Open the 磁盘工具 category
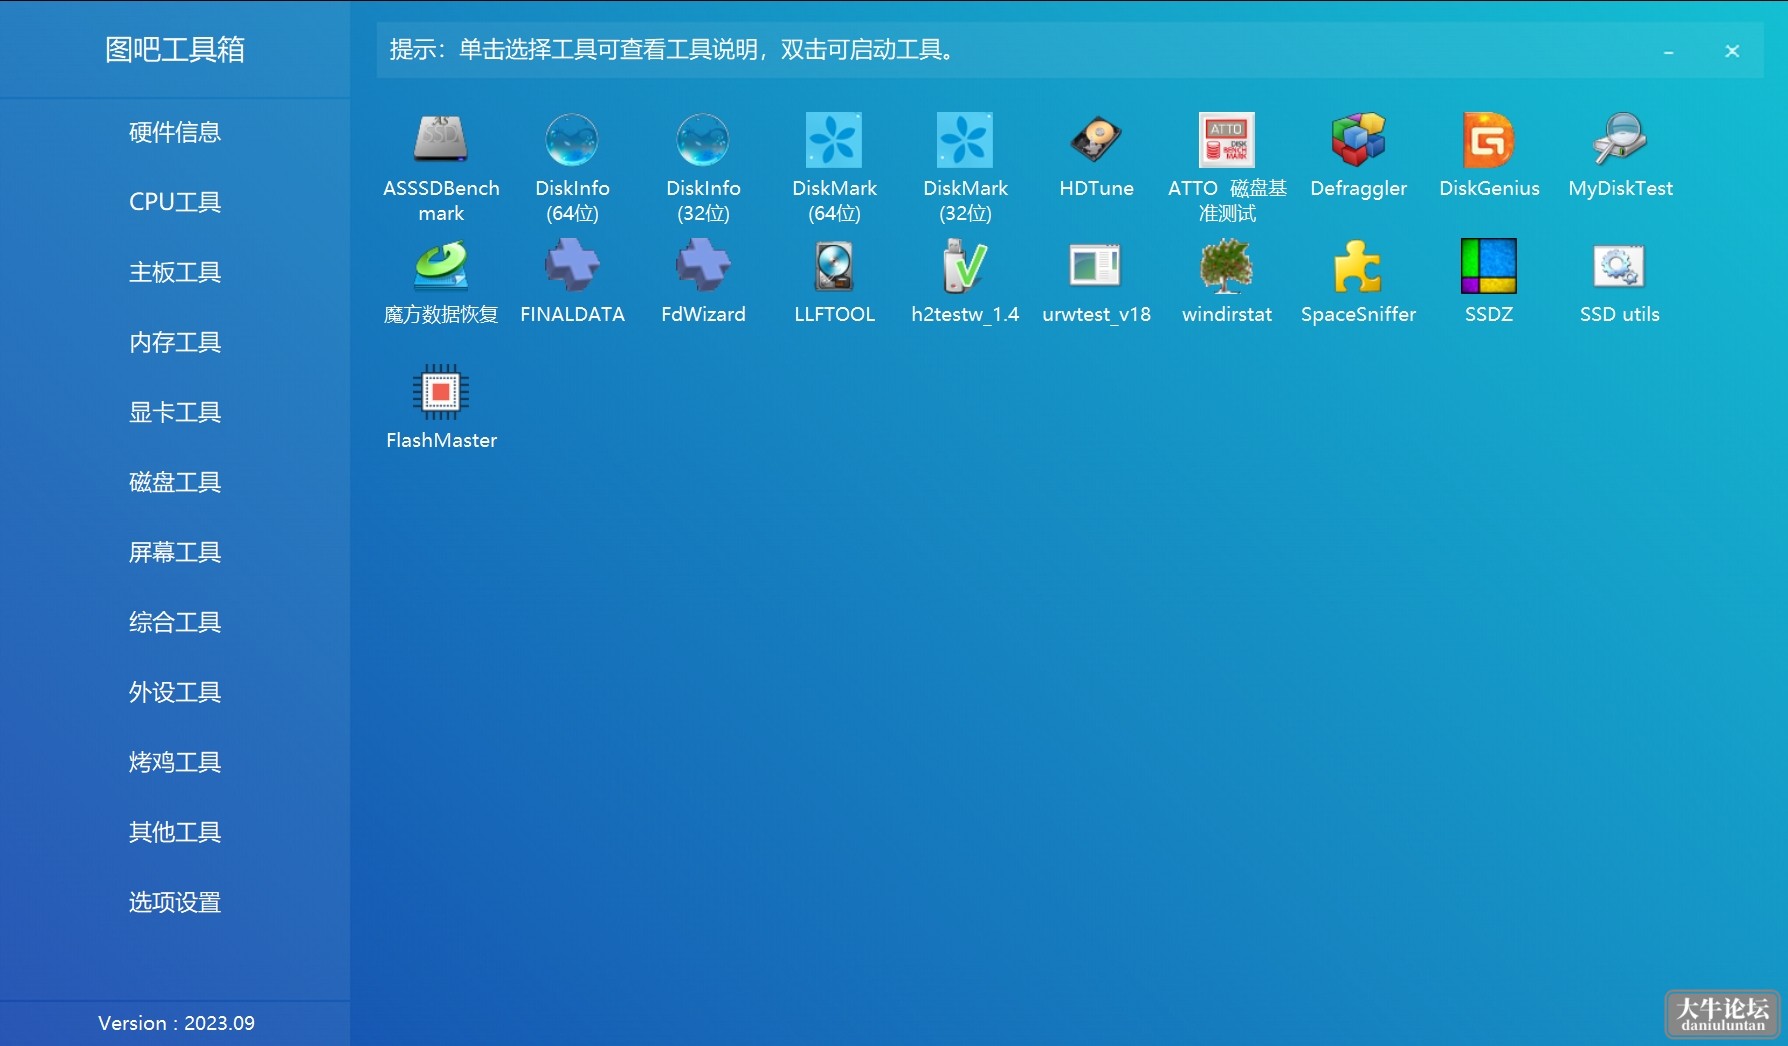 point(175,482)
